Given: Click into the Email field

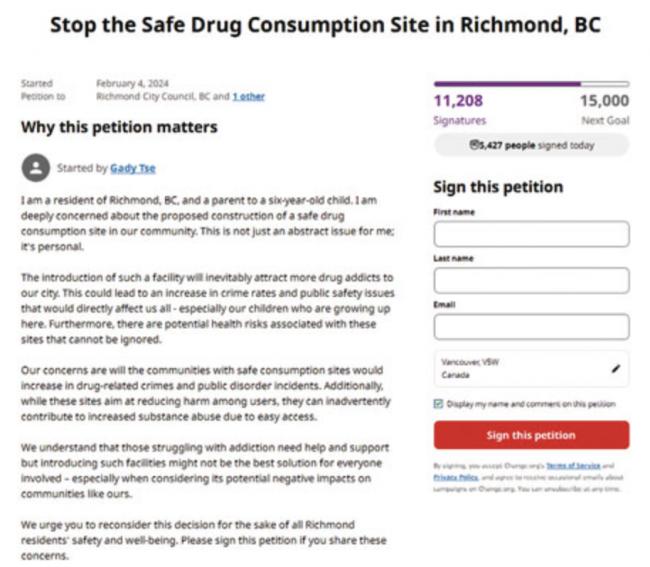Looking at the screenshot, I should (530, 327).
